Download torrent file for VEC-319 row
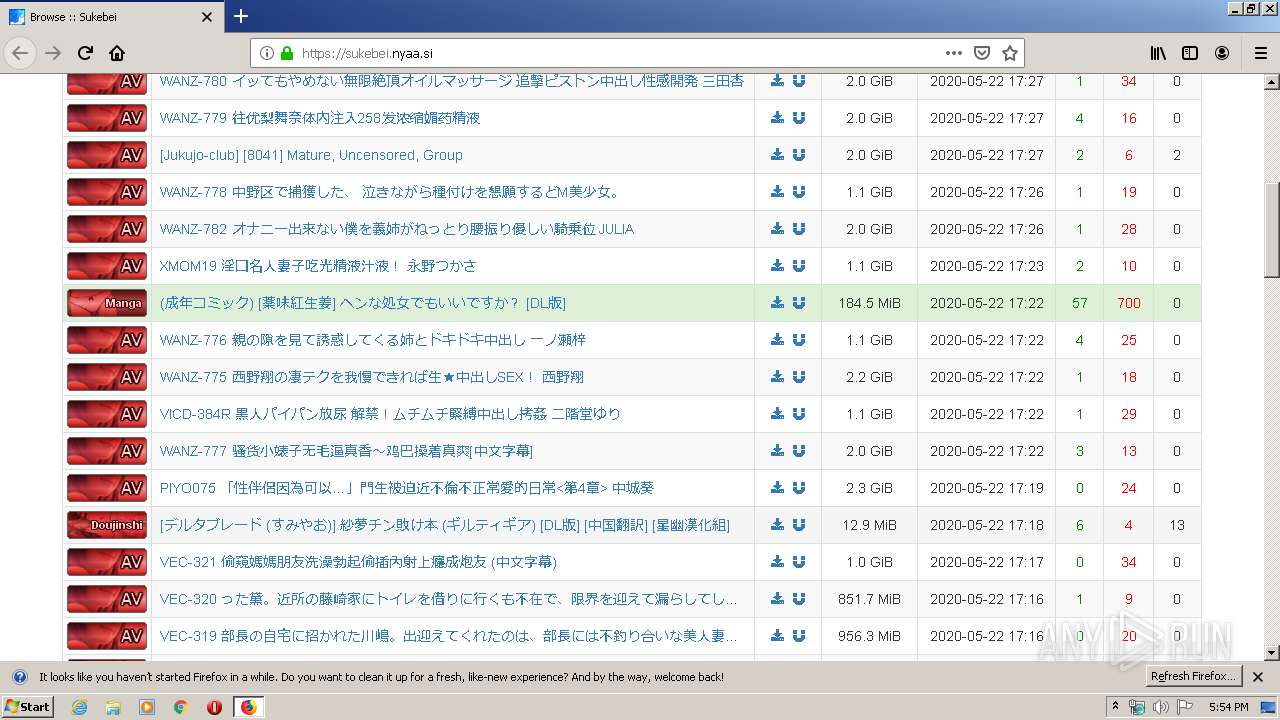The image size is (1280, 720). 777,636
